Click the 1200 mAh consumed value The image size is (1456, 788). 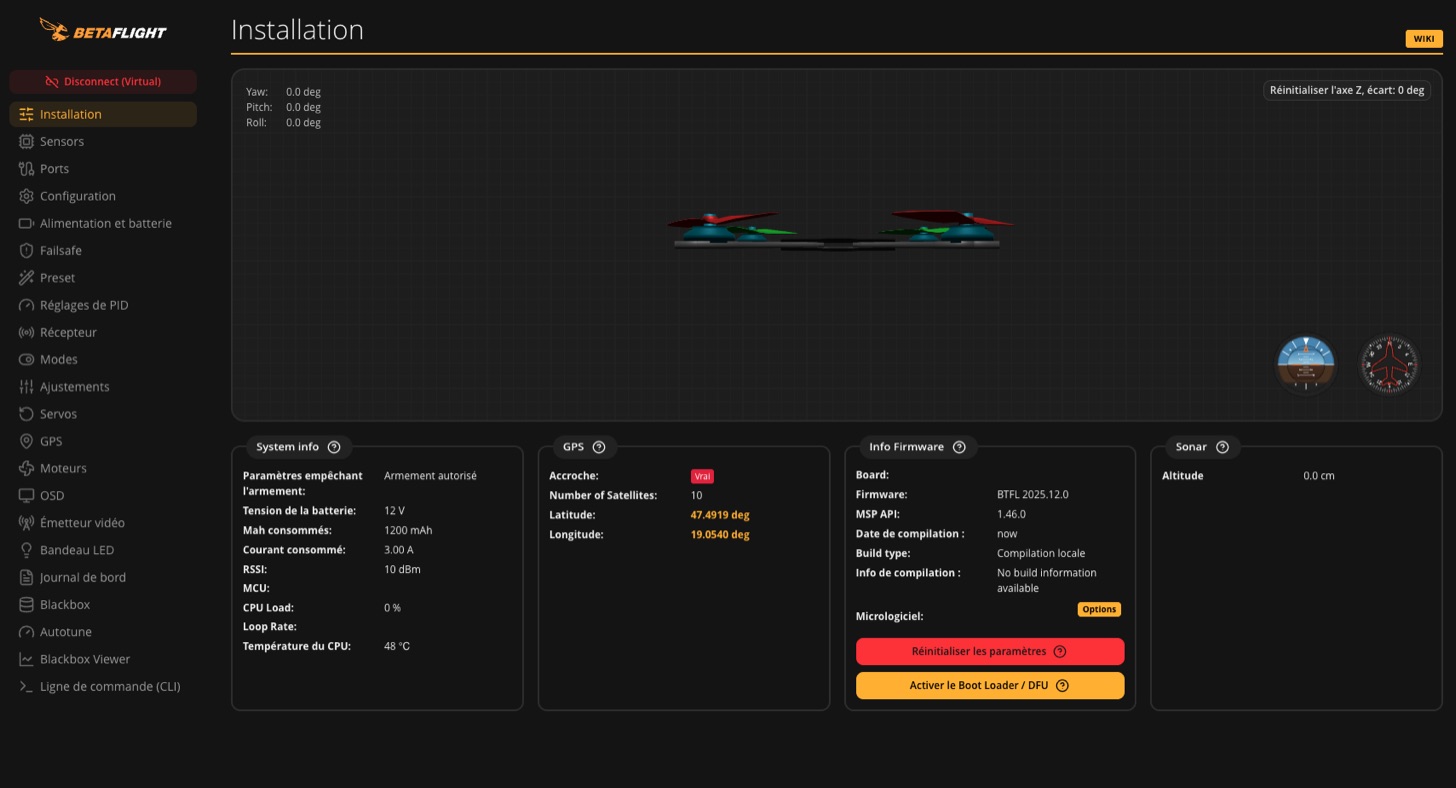[x=408, y=531]
